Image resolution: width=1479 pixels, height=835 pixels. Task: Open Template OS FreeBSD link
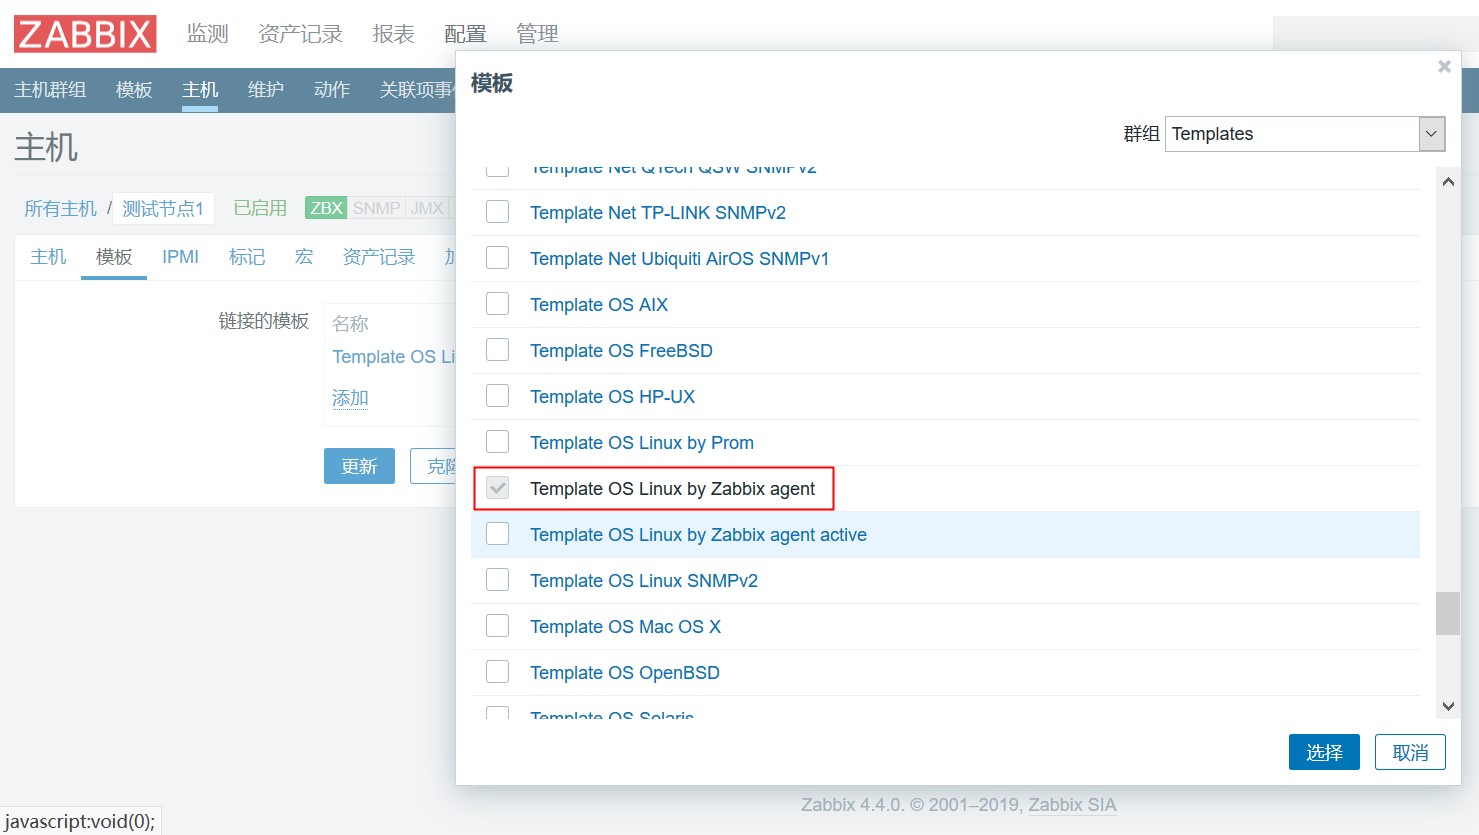[621, 351]
